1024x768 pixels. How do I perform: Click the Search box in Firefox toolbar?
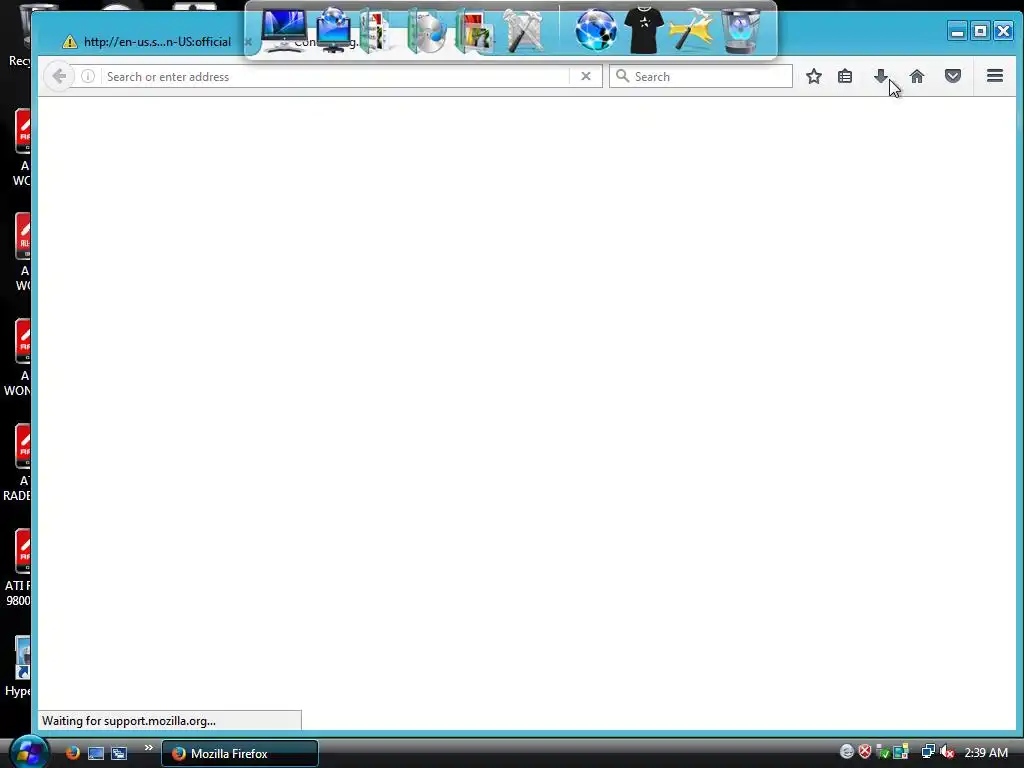(701, 76)
